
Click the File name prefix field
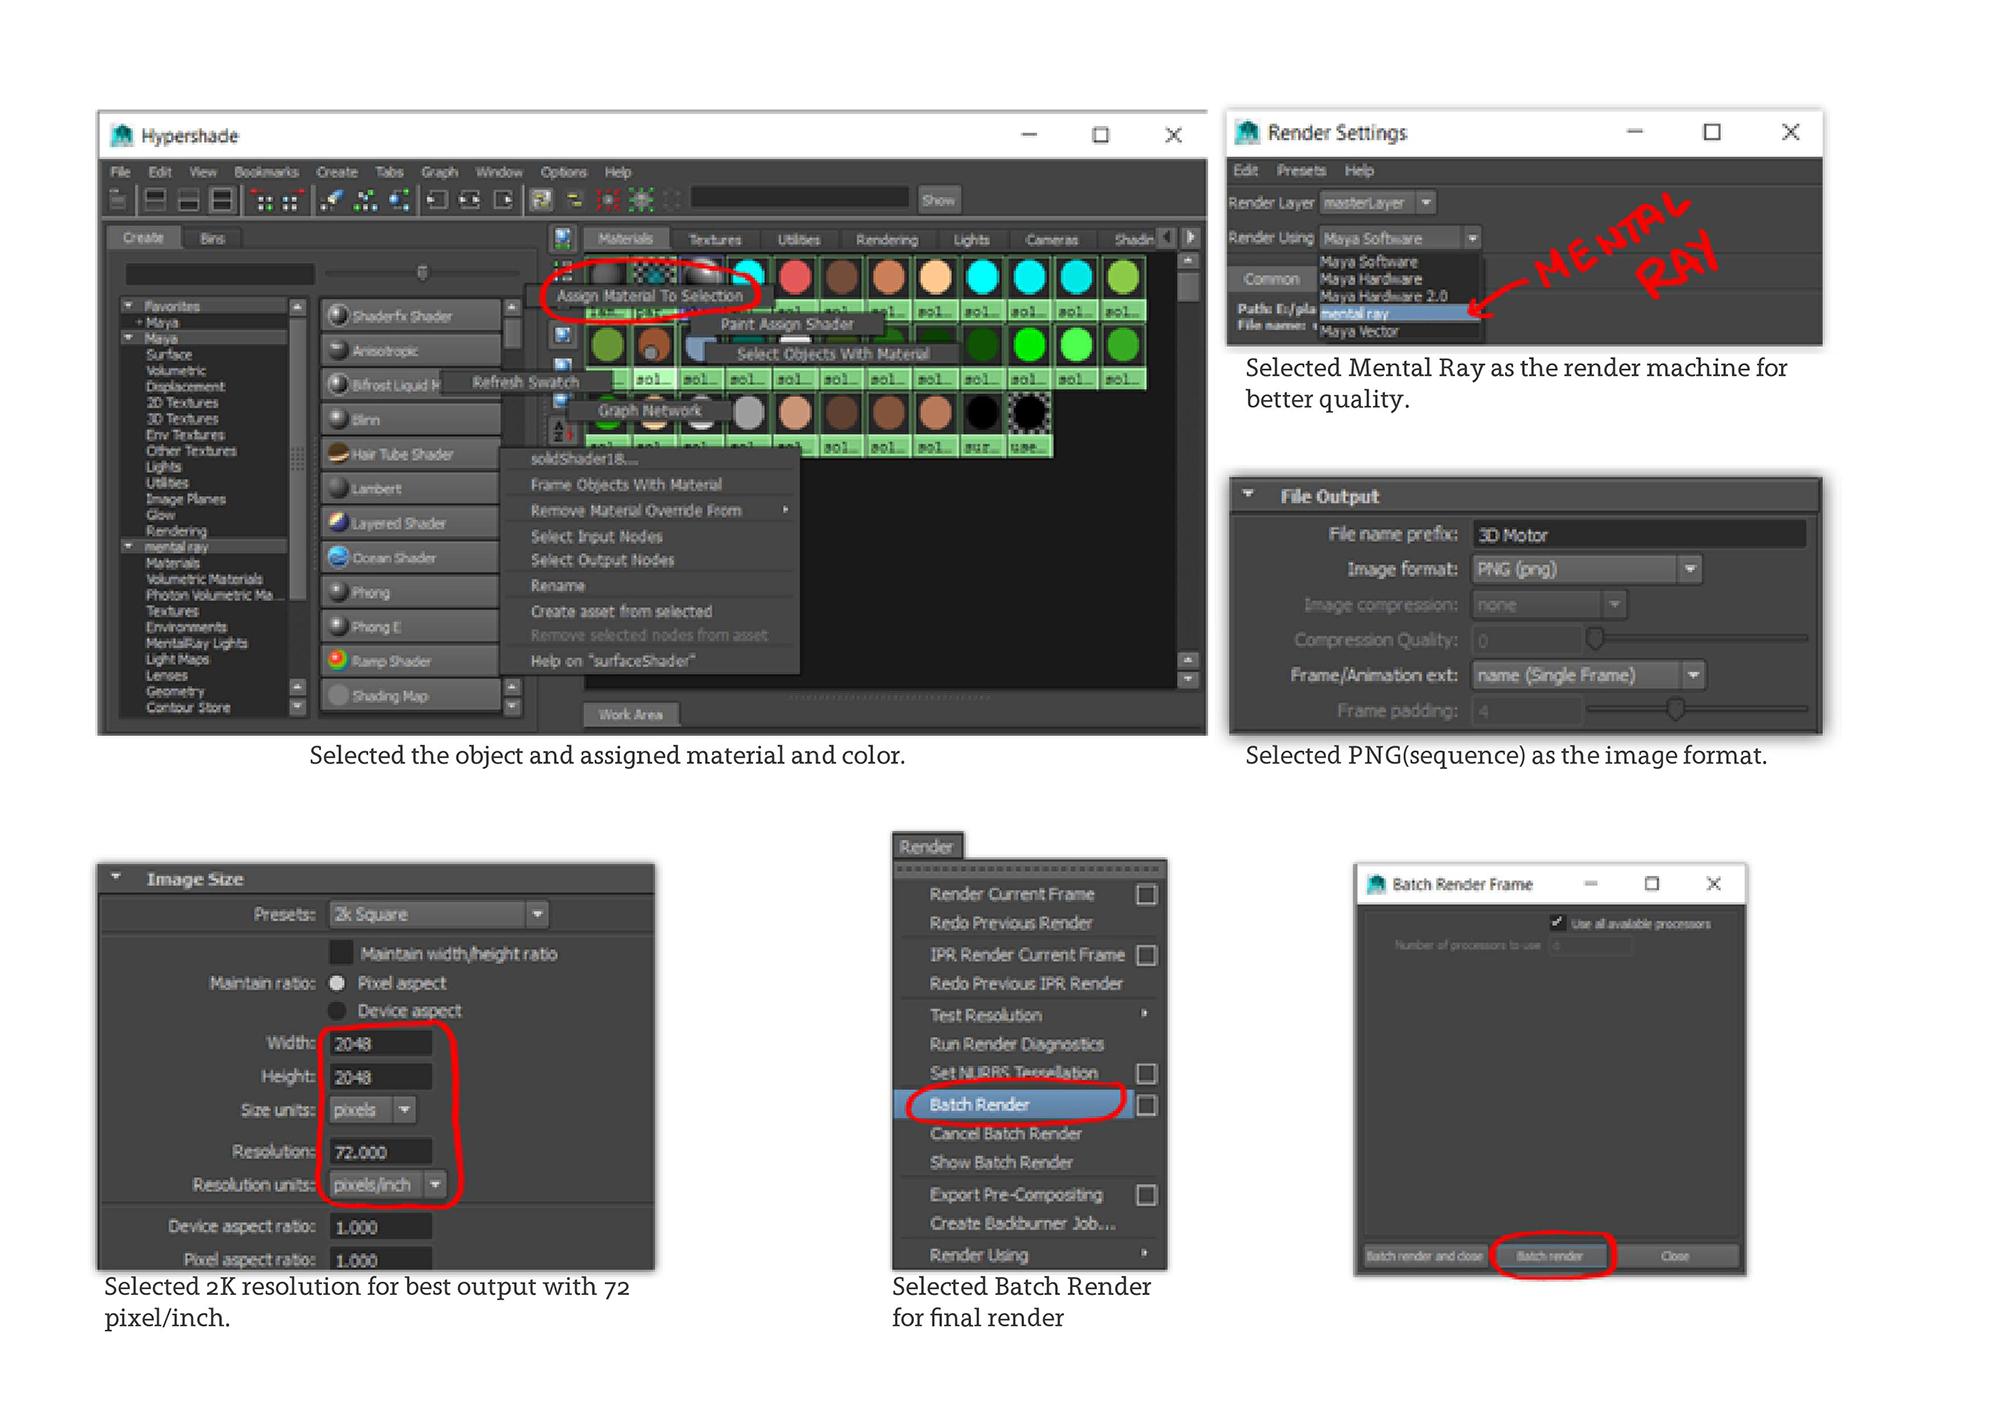(x=1639, y=534)
